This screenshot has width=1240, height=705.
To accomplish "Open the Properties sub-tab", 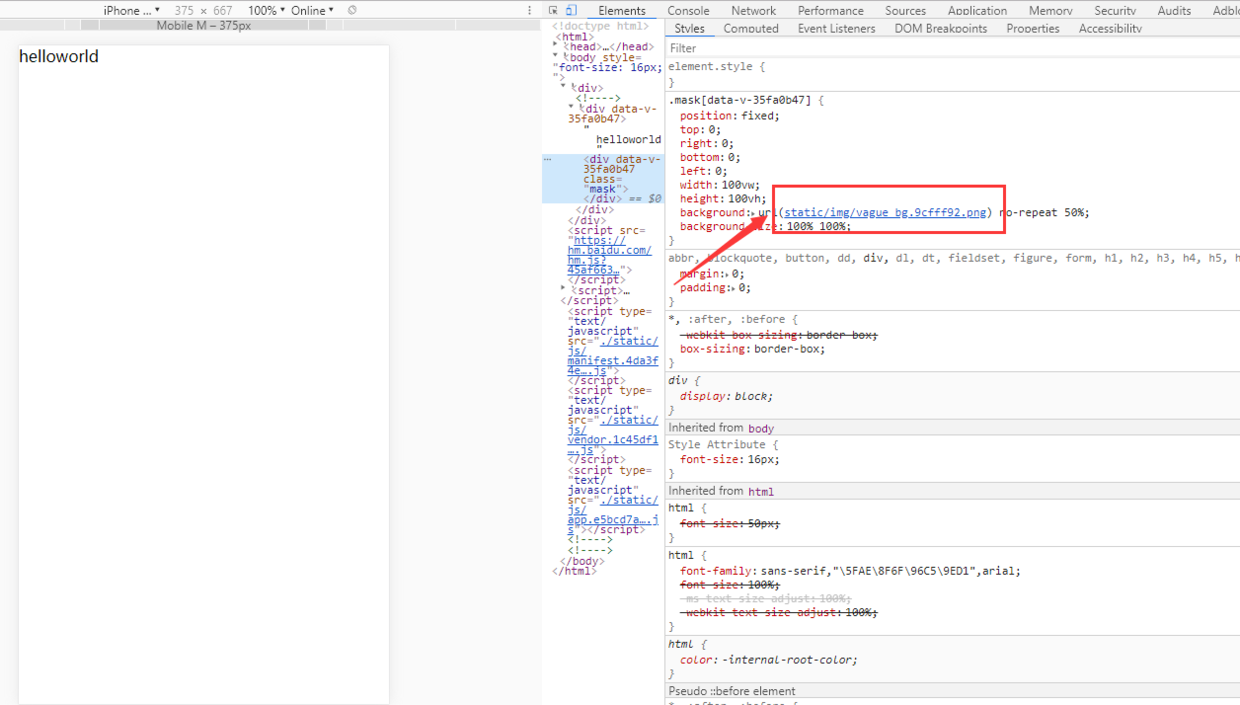I will 1033,28.
